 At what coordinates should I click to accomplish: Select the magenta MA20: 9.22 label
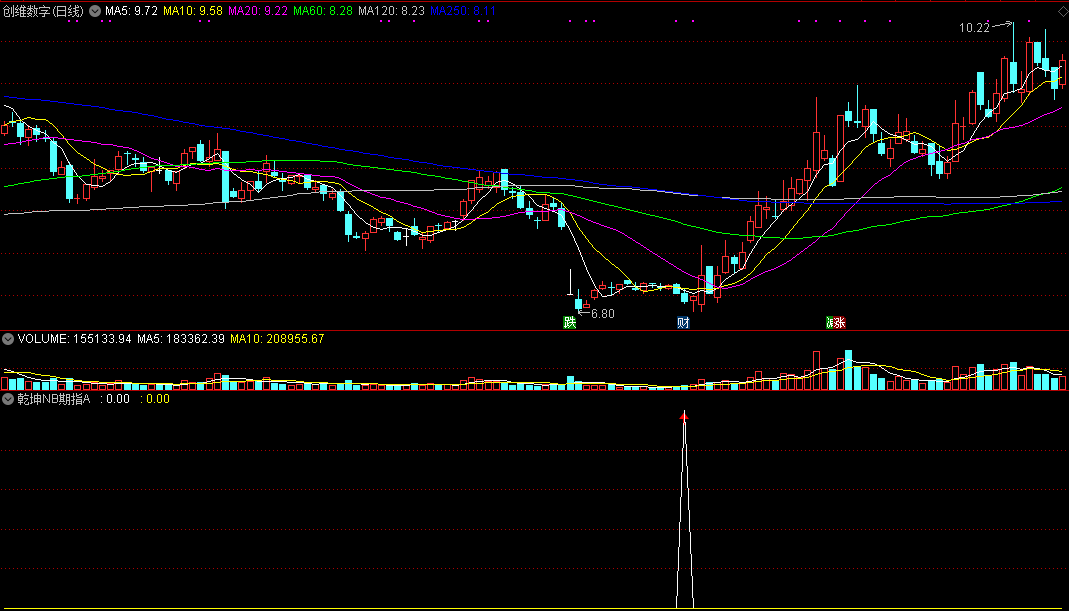click(258, 11)
